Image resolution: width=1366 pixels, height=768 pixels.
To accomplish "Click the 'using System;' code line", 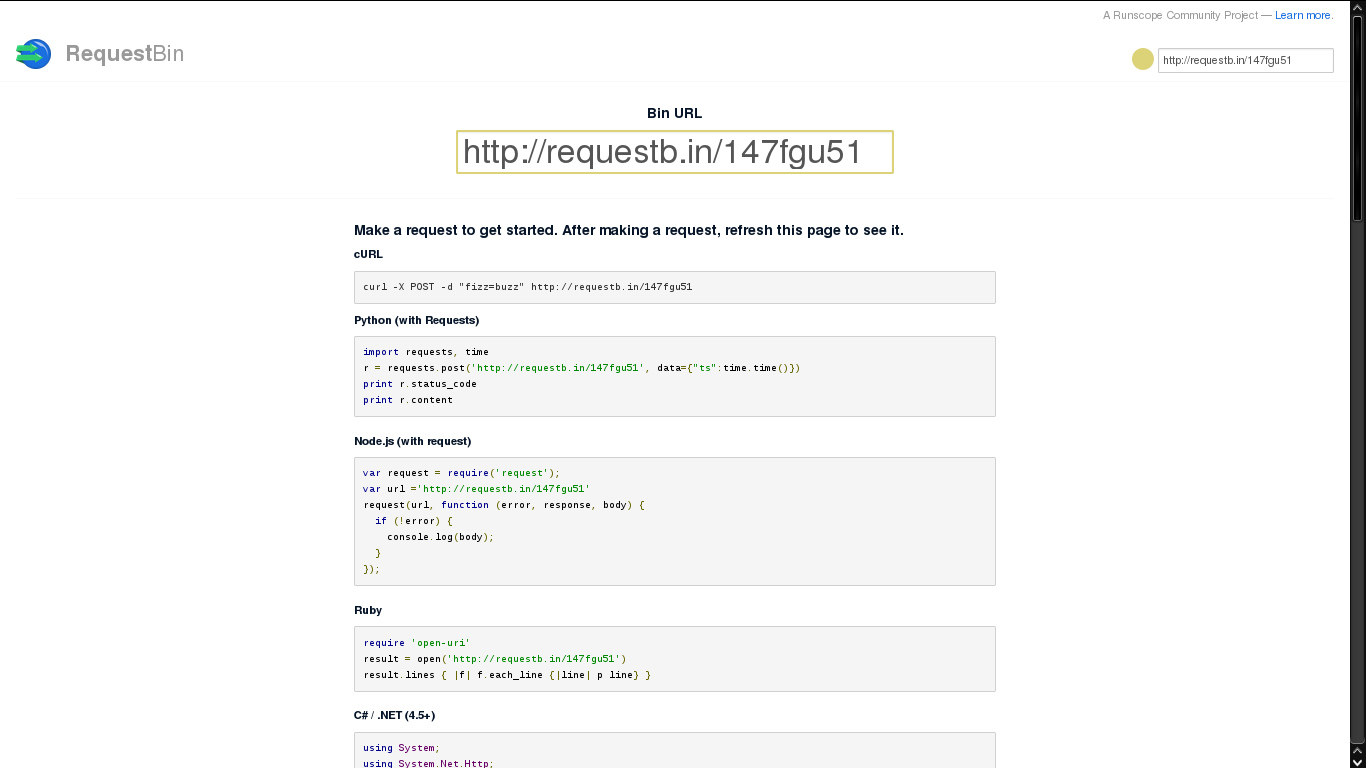I will (x=401, y=748).
